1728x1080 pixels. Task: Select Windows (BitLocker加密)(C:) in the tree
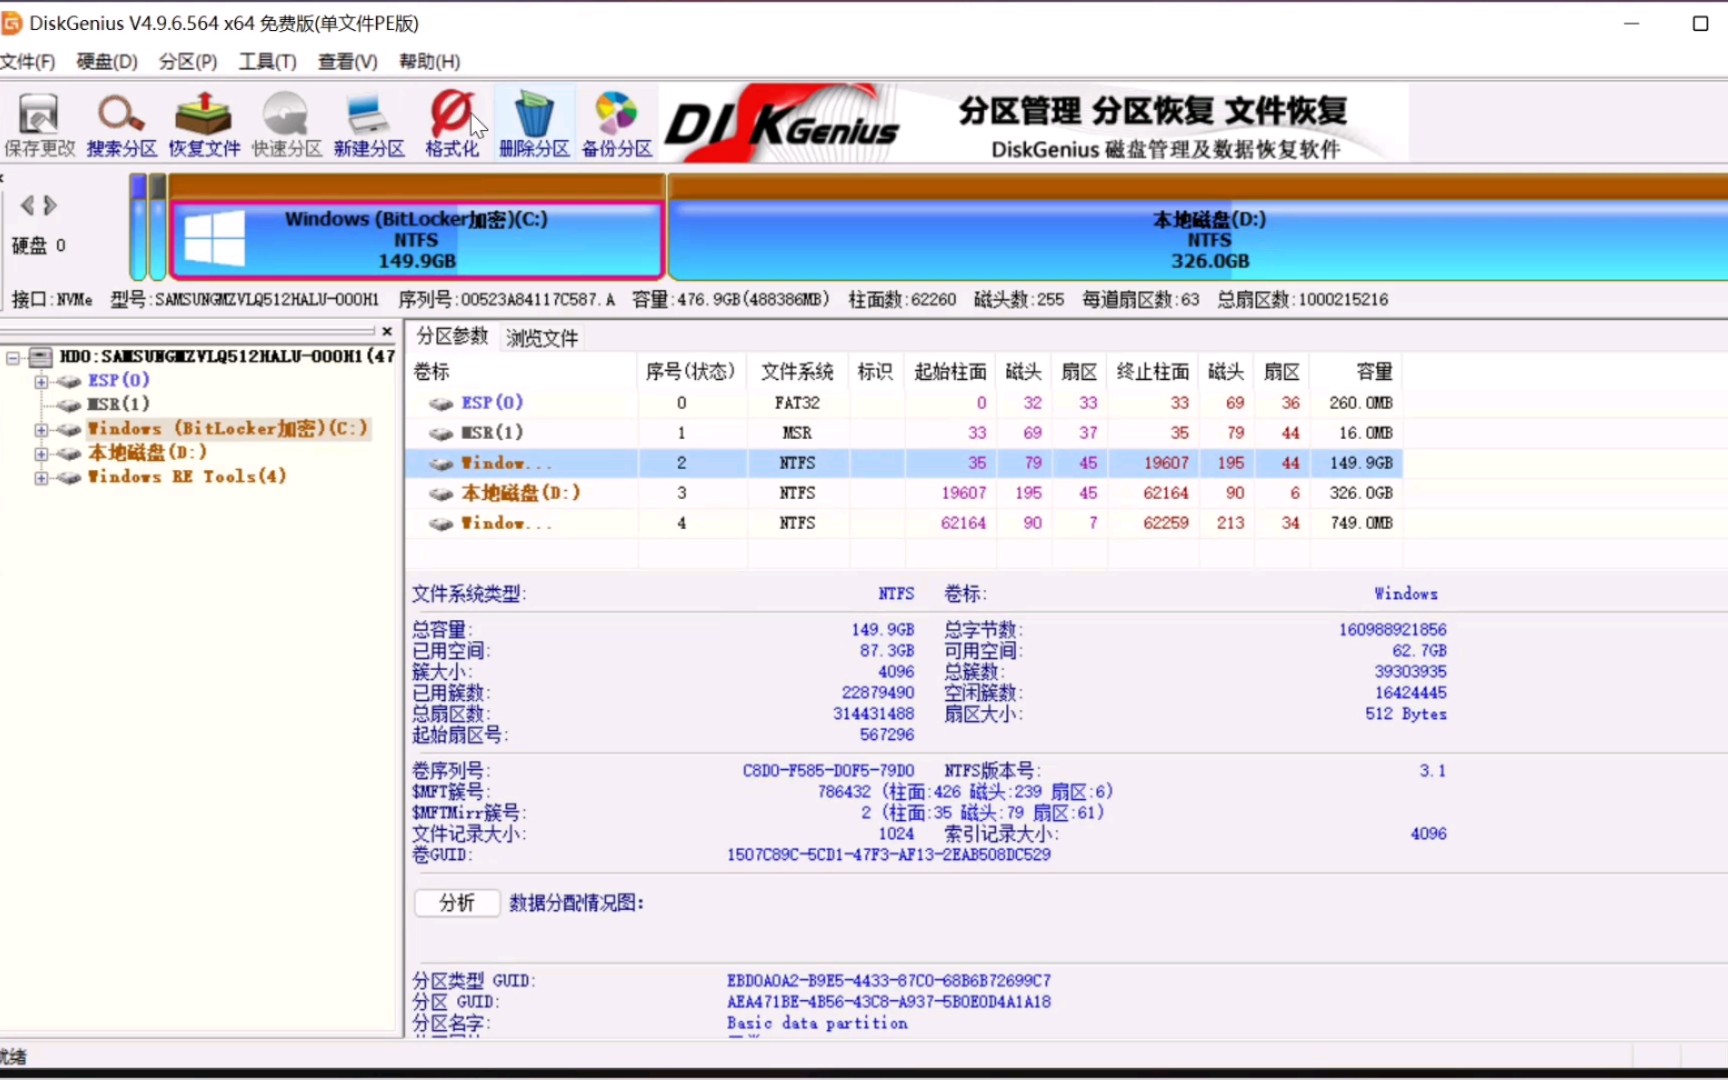point(228,428)
